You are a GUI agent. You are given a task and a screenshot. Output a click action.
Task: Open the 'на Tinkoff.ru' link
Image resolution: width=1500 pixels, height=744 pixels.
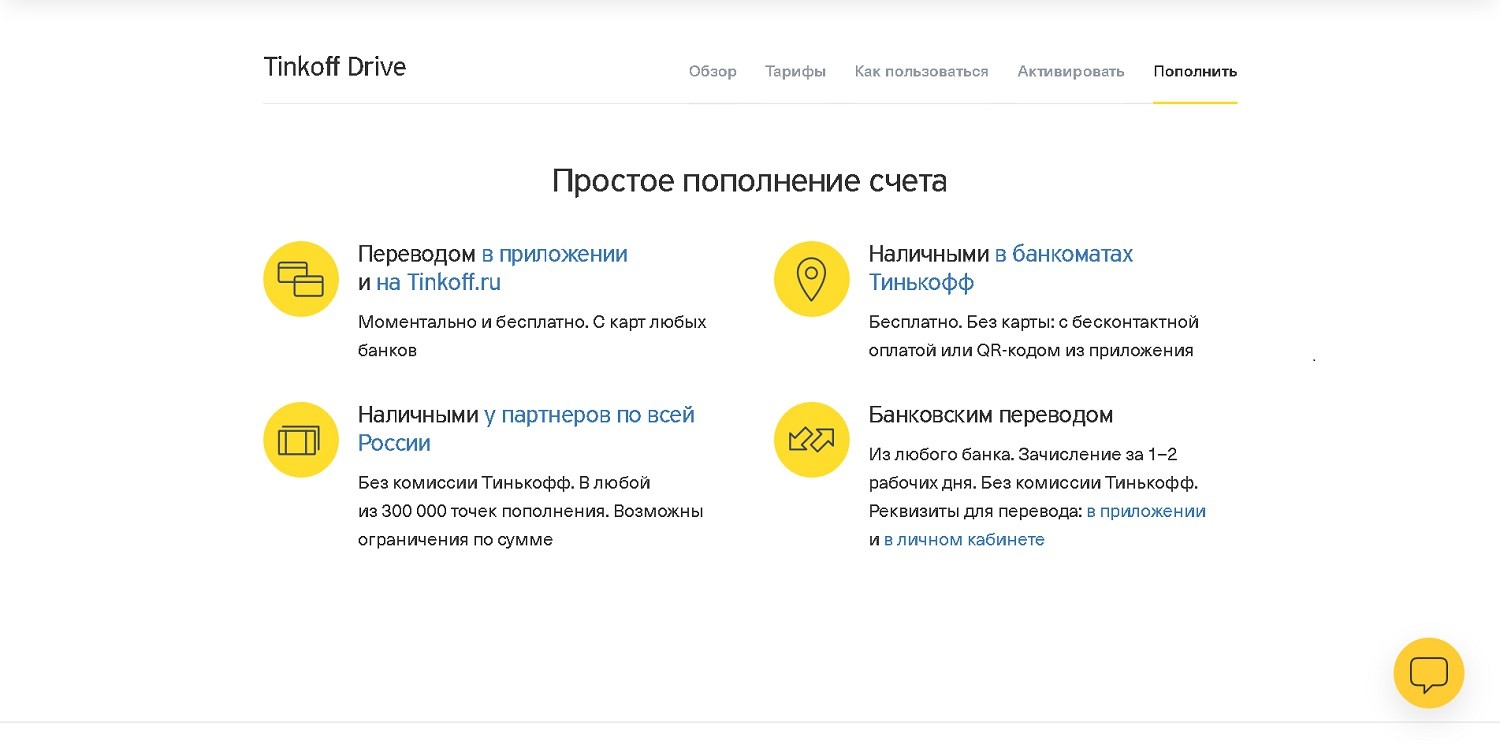(438, 283)
